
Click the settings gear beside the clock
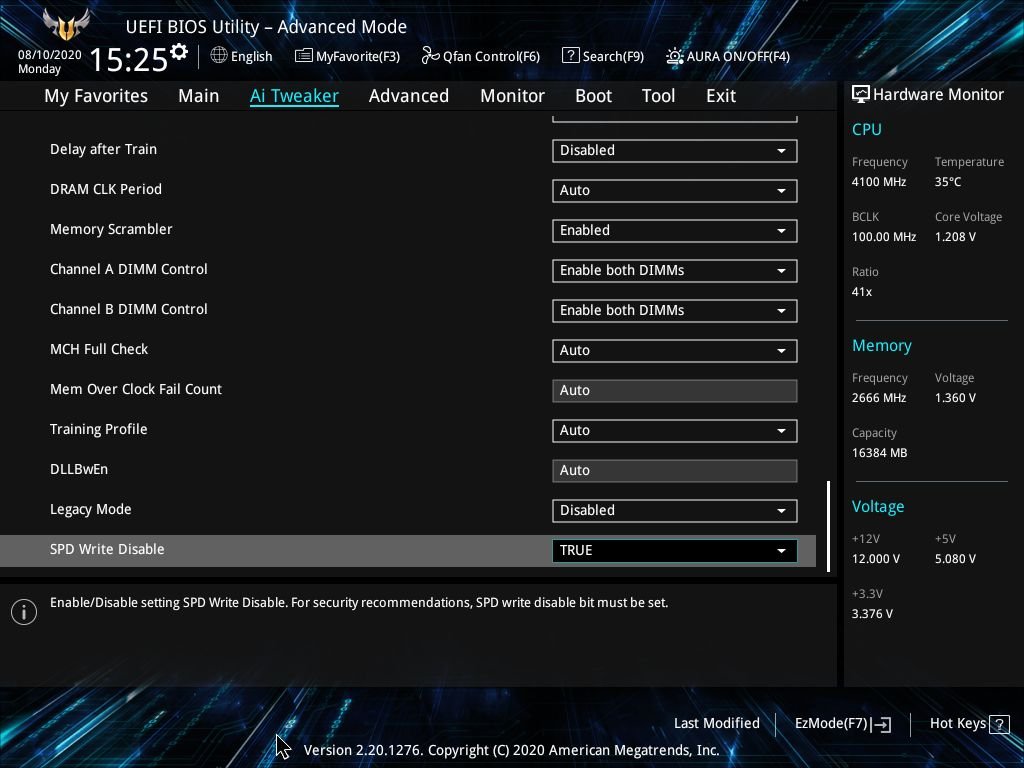pos(179,52)
